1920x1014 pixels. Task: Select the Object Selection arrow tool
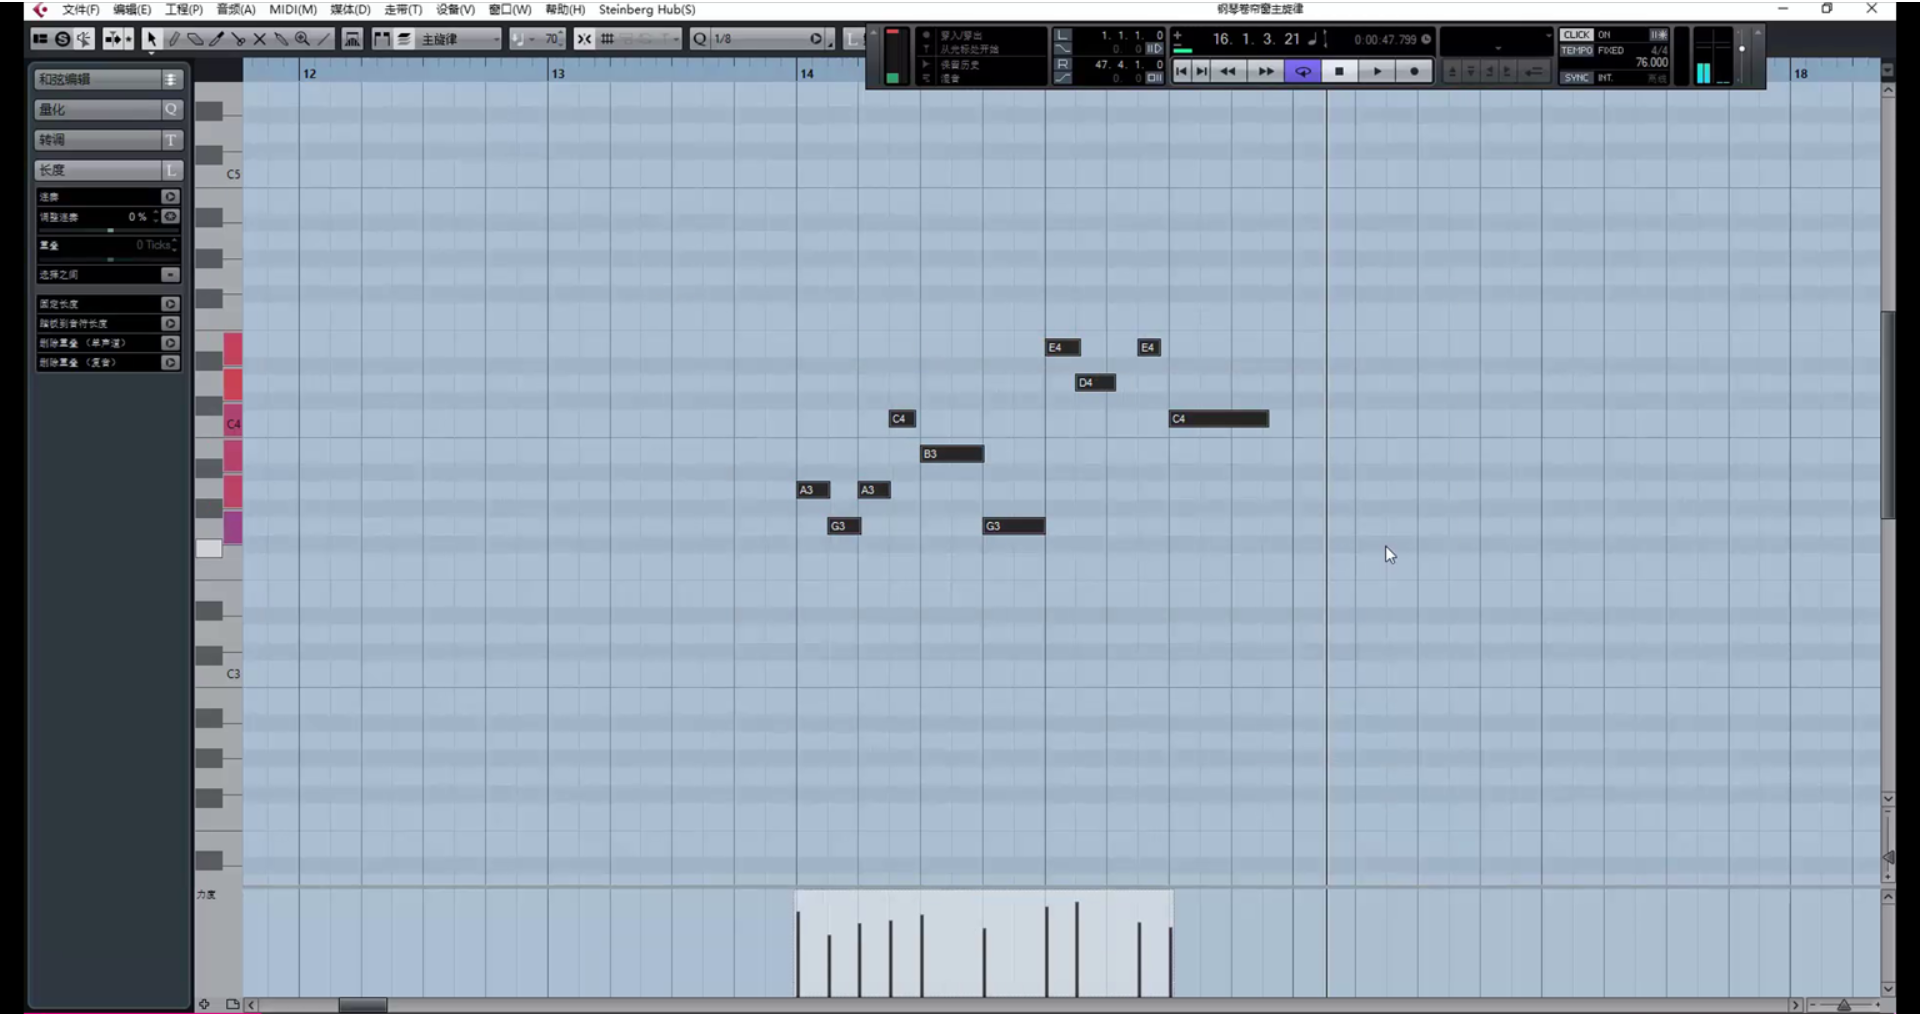(151, 39)
